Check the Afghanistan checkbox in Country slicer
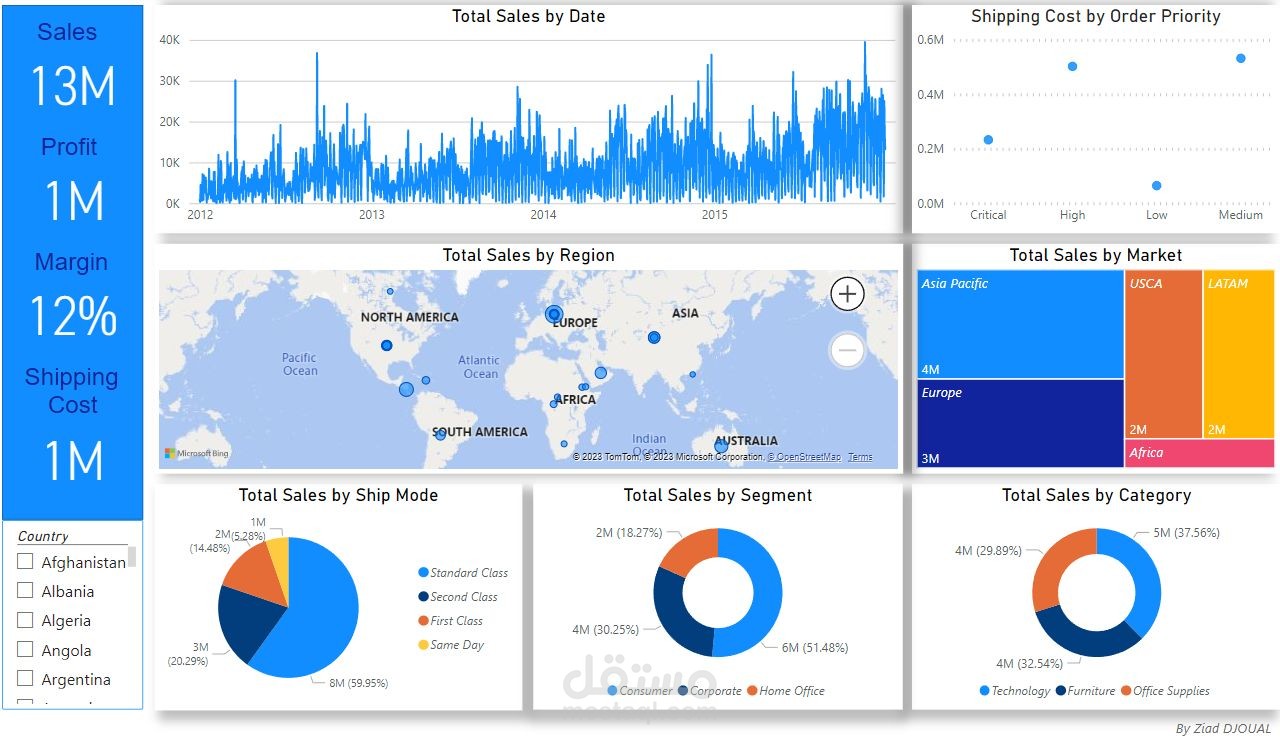Image resolution: width=1280 pixels, height=740 pixels. point(25,561)
